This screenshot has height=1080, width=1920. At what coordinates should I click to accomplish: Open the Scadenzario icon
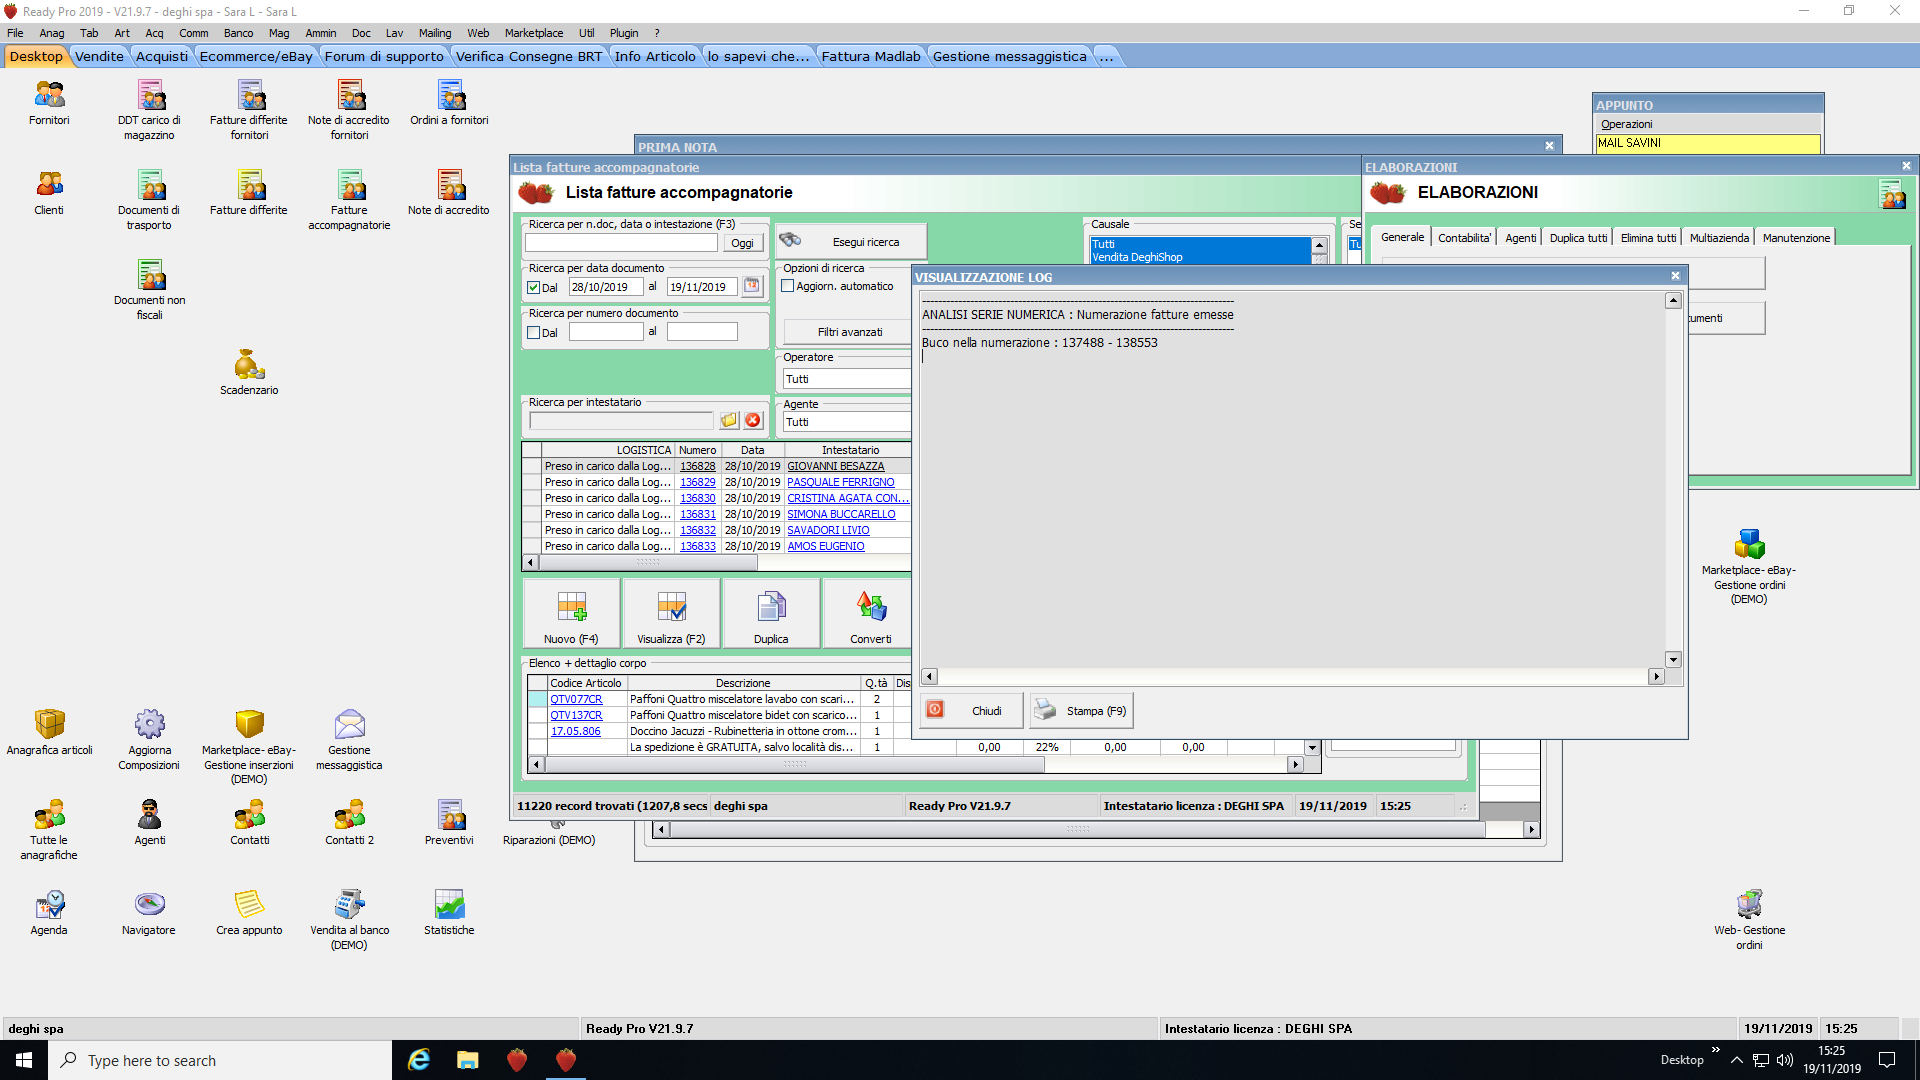click(249, 372)
